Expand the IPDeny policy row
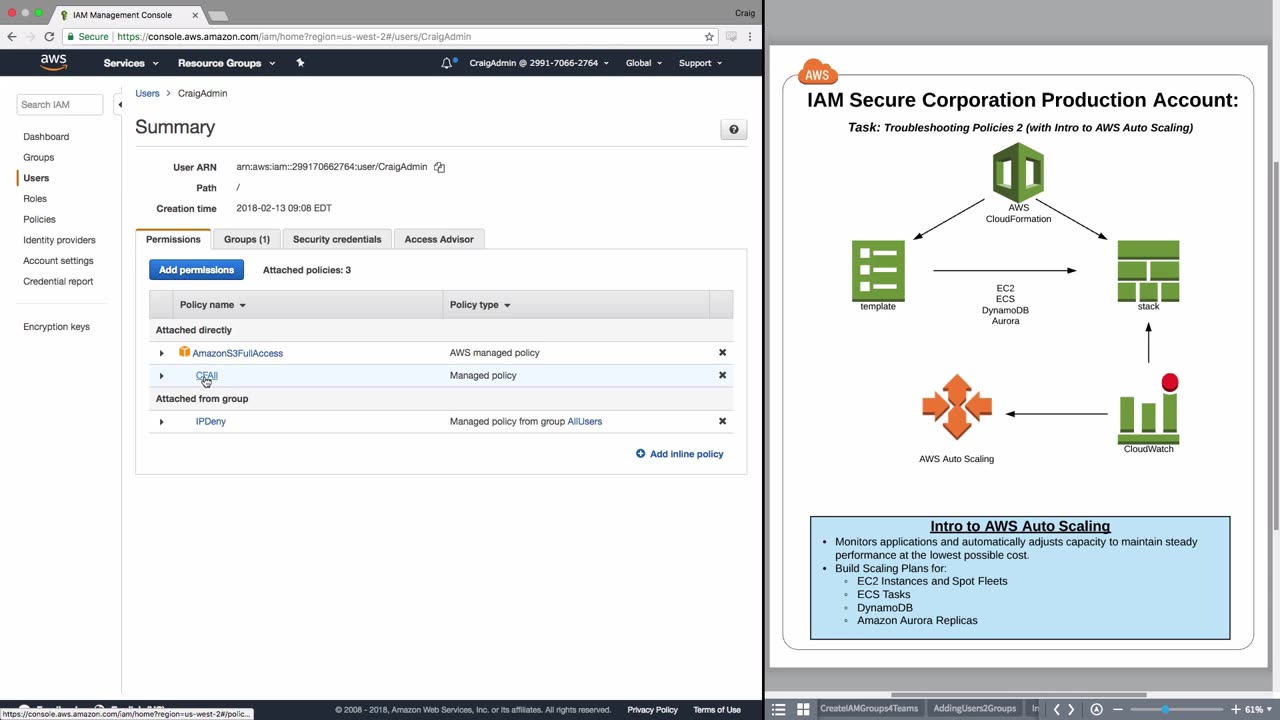This screenshot has width=1280, height=720. [x=161, y=422]
